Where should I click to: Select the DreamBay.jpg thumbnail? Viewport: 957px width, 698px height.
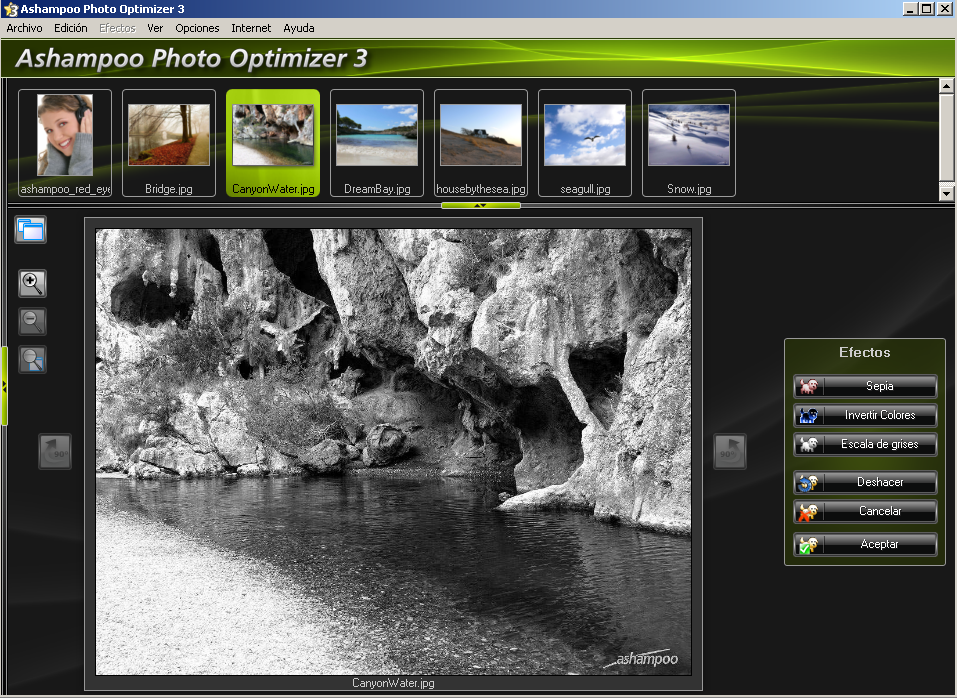[x=377, y=143]
